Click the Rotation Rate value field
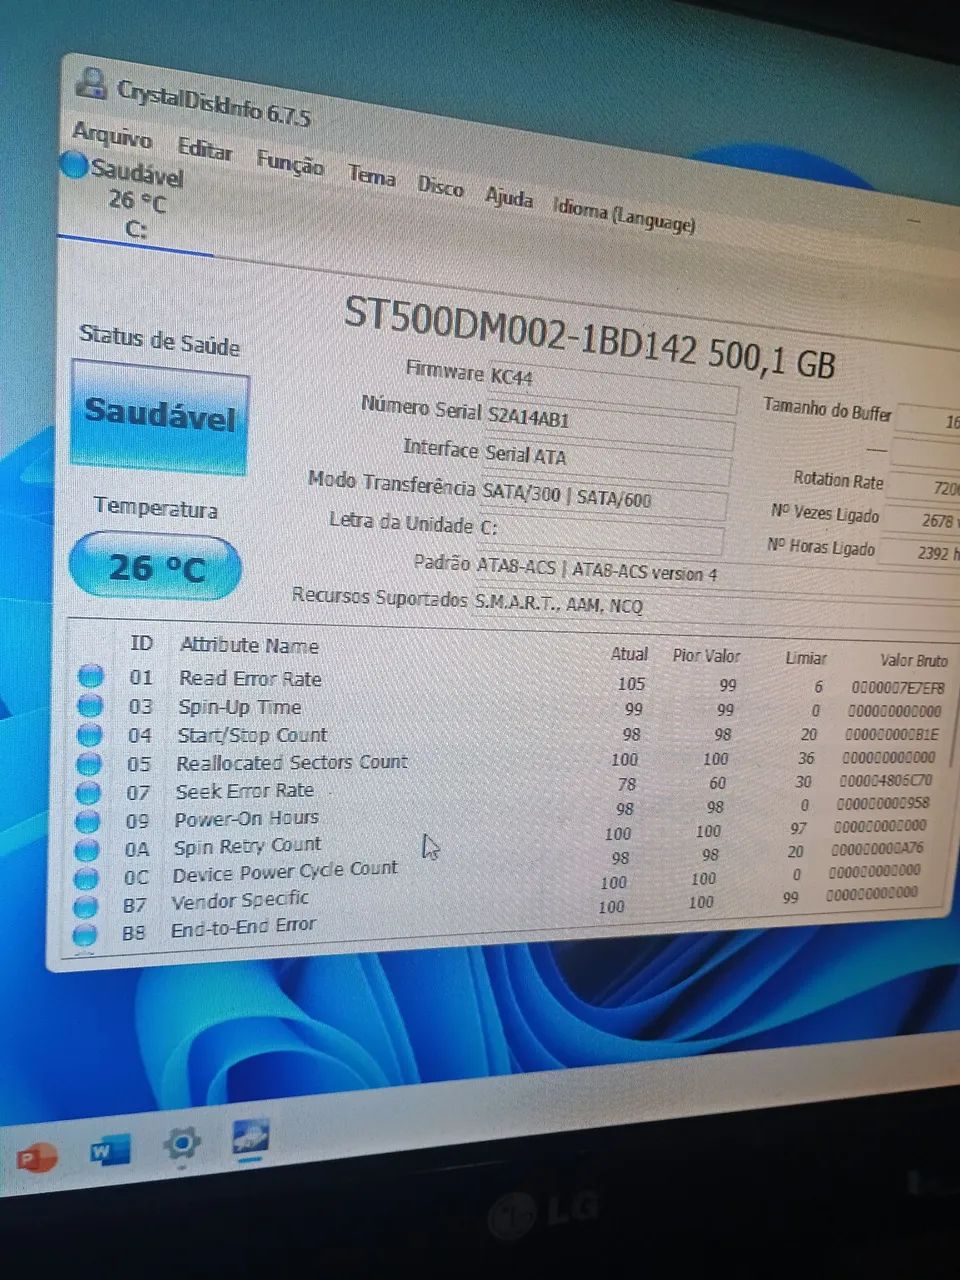 point(925,488)
